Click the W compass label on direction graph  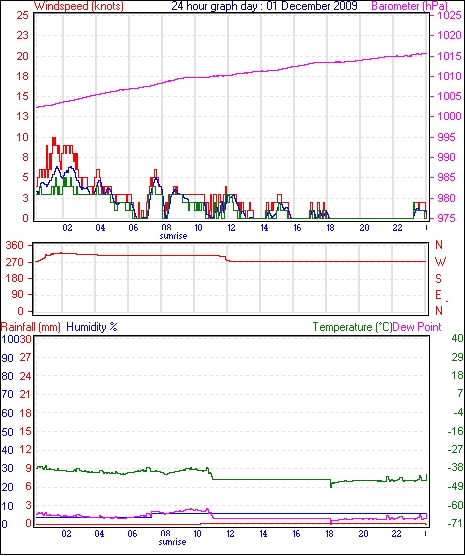(x=440, y=262)
